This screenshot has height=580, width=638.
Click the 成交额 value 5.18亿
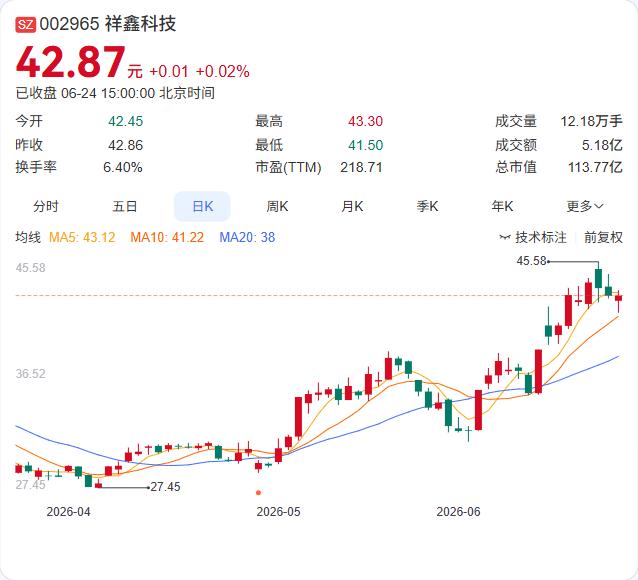pyautogui.click(x=602, y=145)
